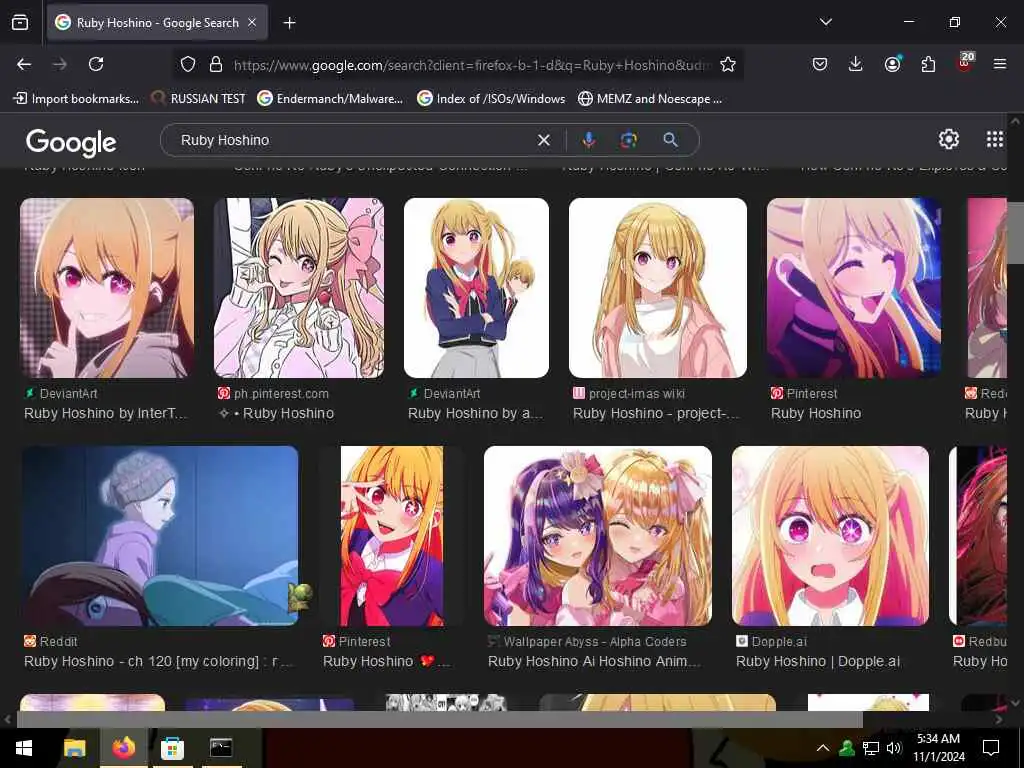Open Dopple.ai Ruby Hoshino image
The width and height of the screenshot is (1024, 768).
tap(830, 536)
